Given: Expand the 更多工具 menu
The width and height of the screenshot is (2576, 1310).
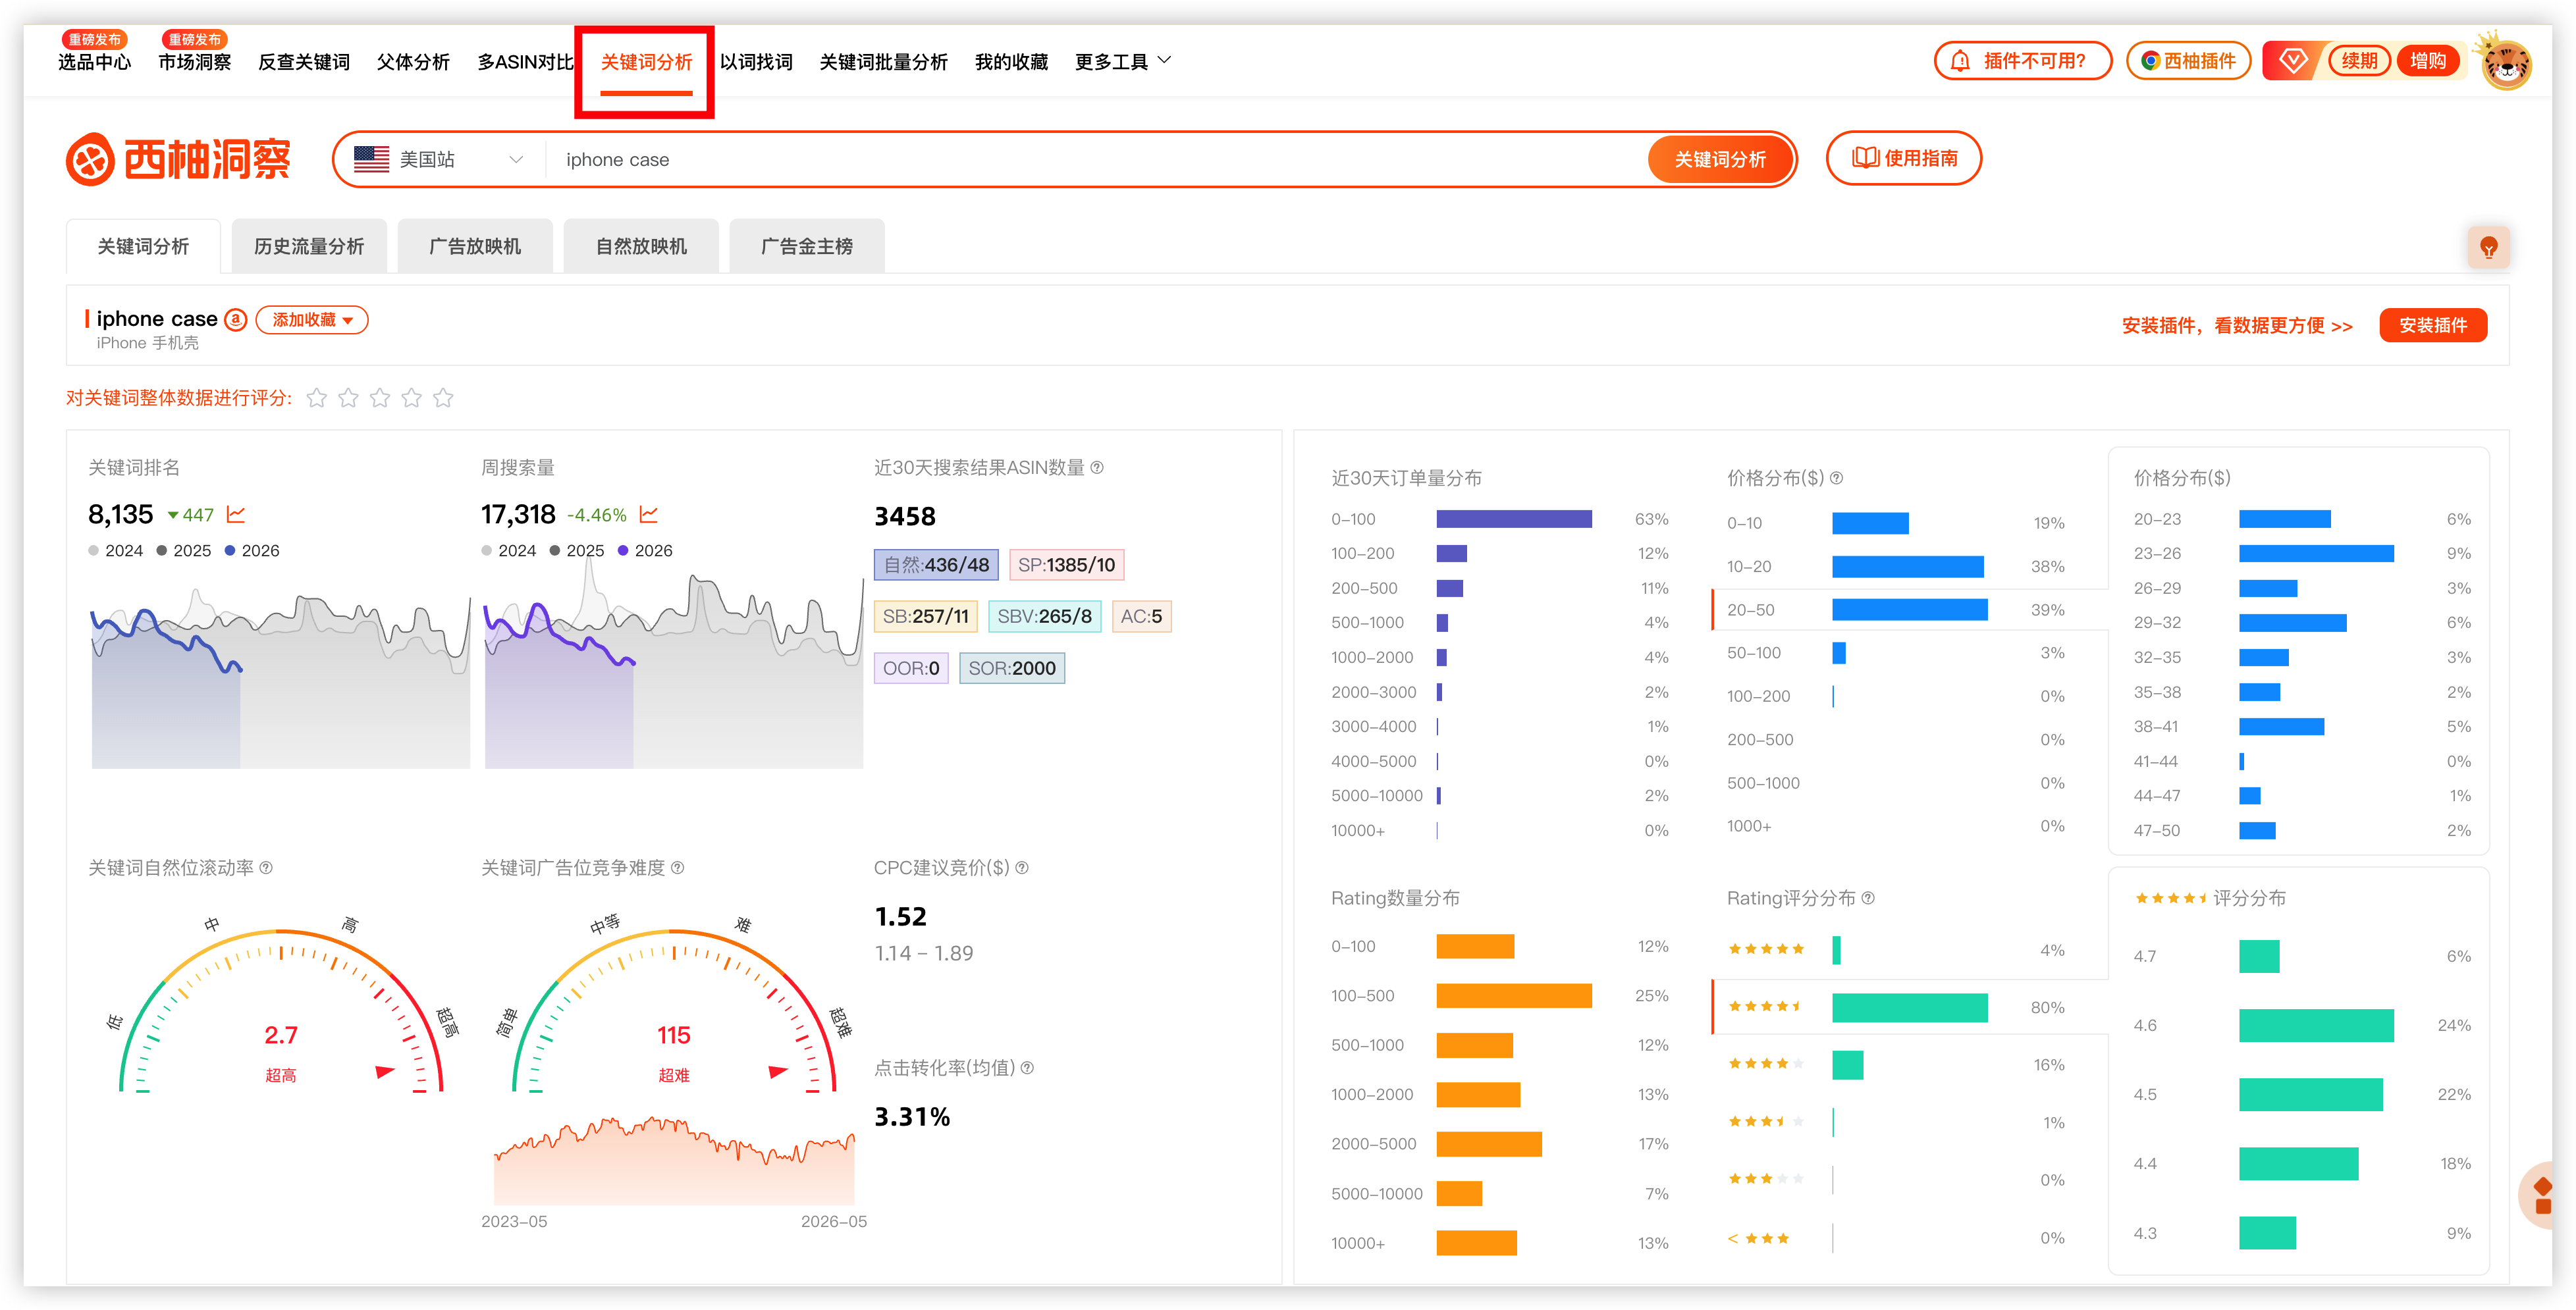Looking at the screenshot, I should point(1122,61).
